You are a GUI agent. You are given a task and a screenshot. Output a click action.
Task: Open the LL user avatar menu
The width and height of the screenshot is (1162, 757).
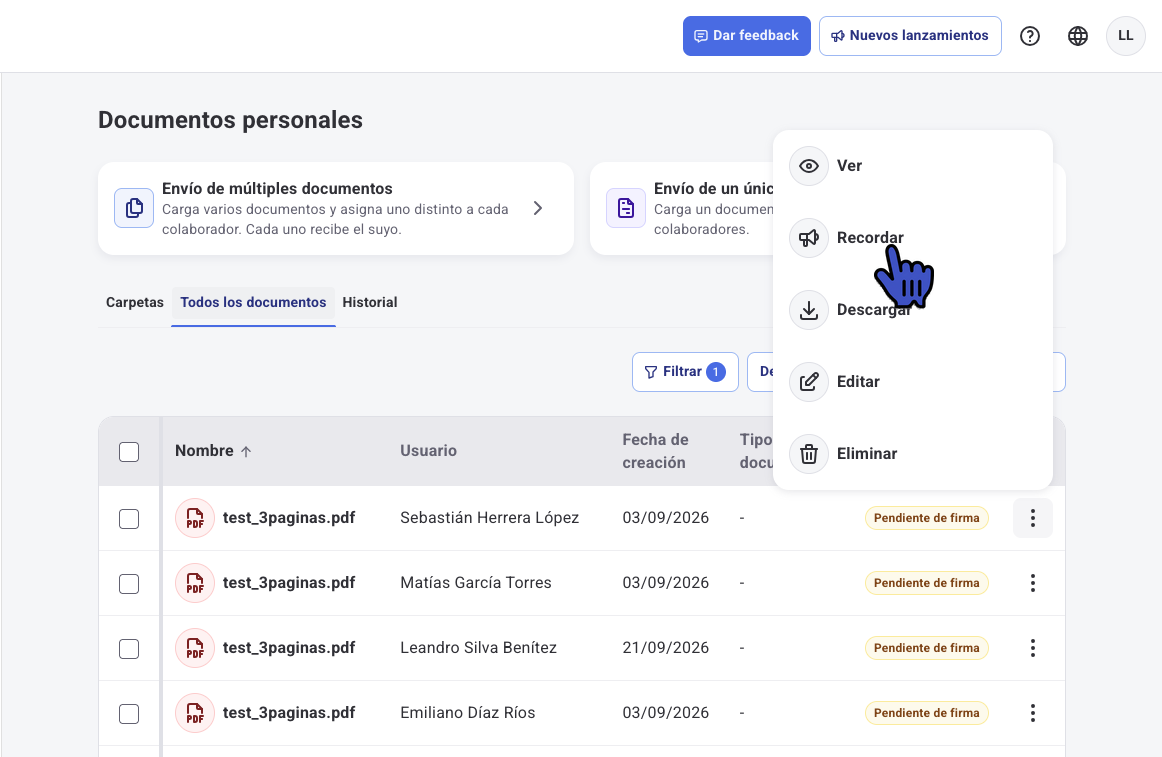tap(1126, 36)
